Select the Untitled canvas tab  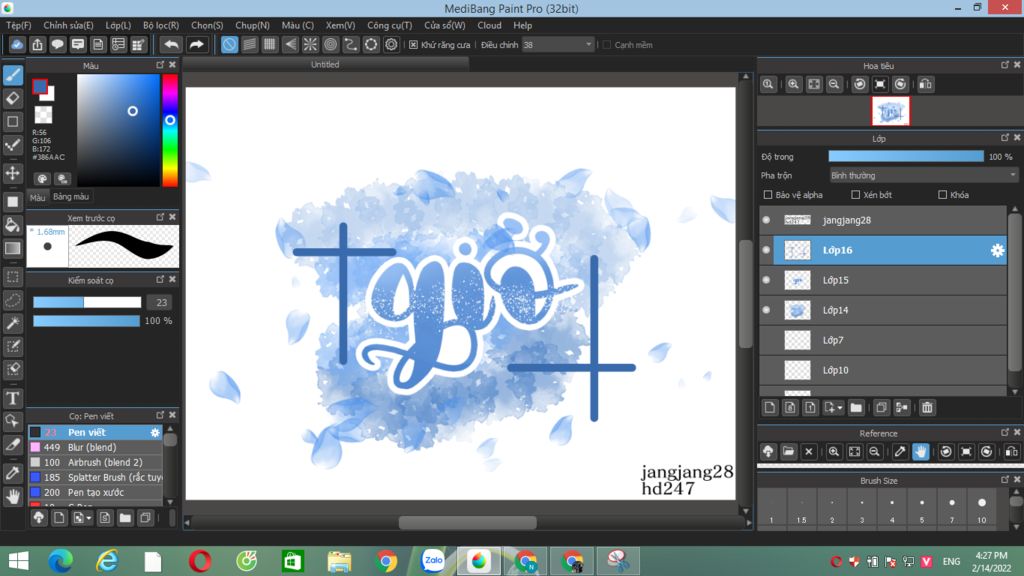pyautogui.click(x=325, y=64)
